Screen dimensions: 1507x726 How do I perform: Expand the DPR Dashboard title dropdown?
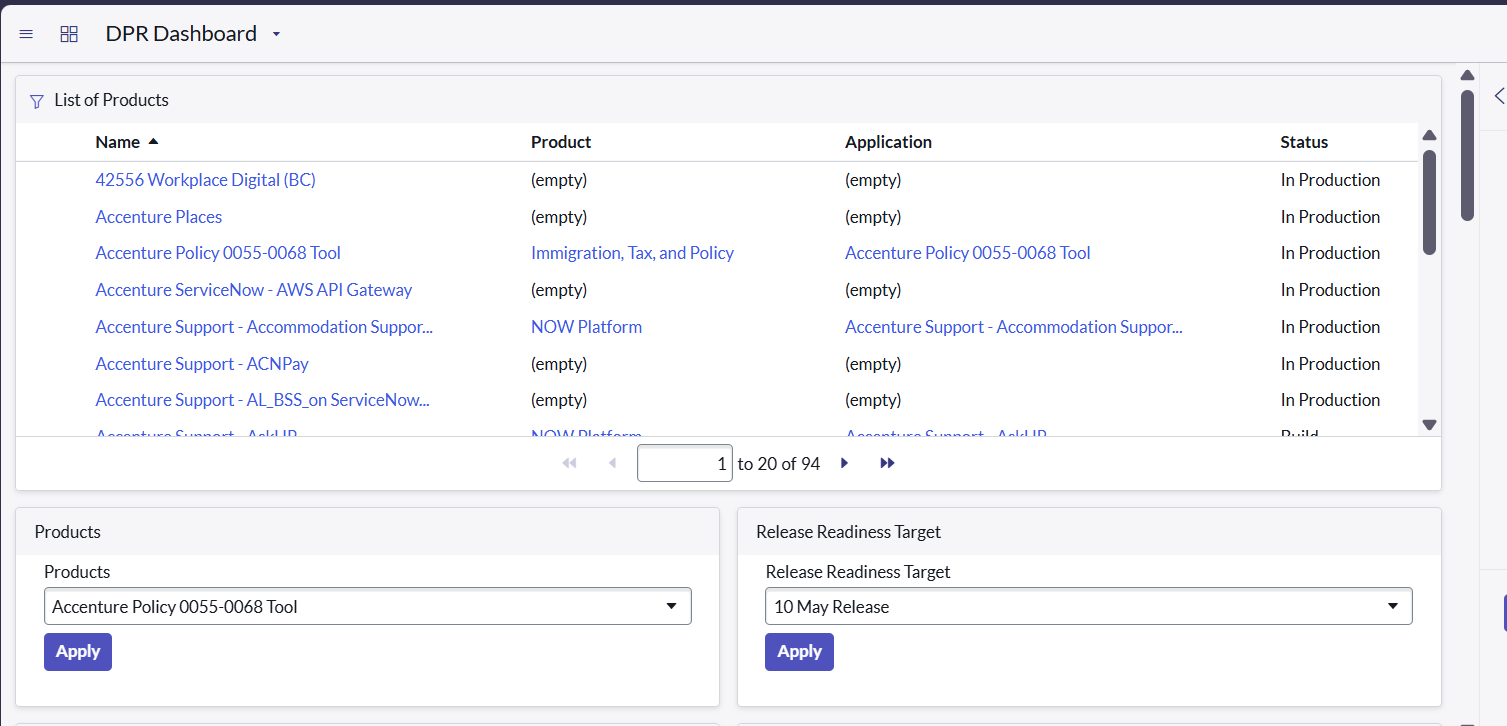point(277,34)
